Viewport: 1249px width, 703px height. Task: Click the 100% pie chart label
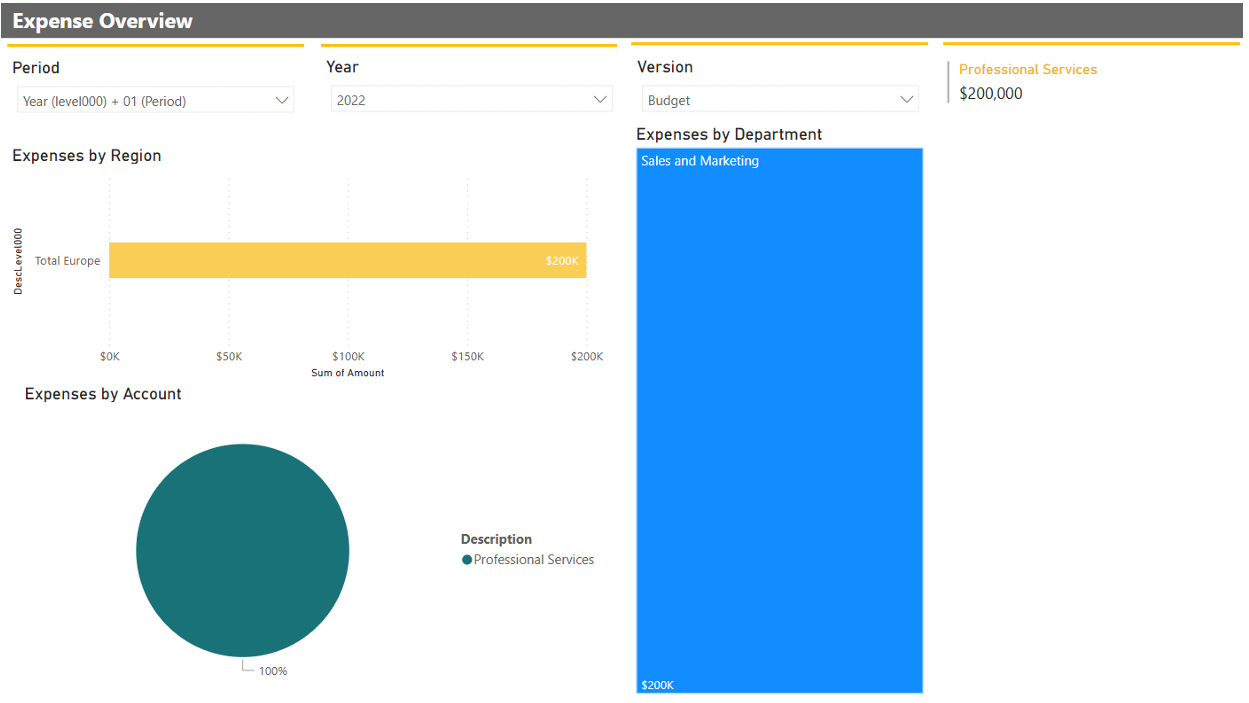273,671
